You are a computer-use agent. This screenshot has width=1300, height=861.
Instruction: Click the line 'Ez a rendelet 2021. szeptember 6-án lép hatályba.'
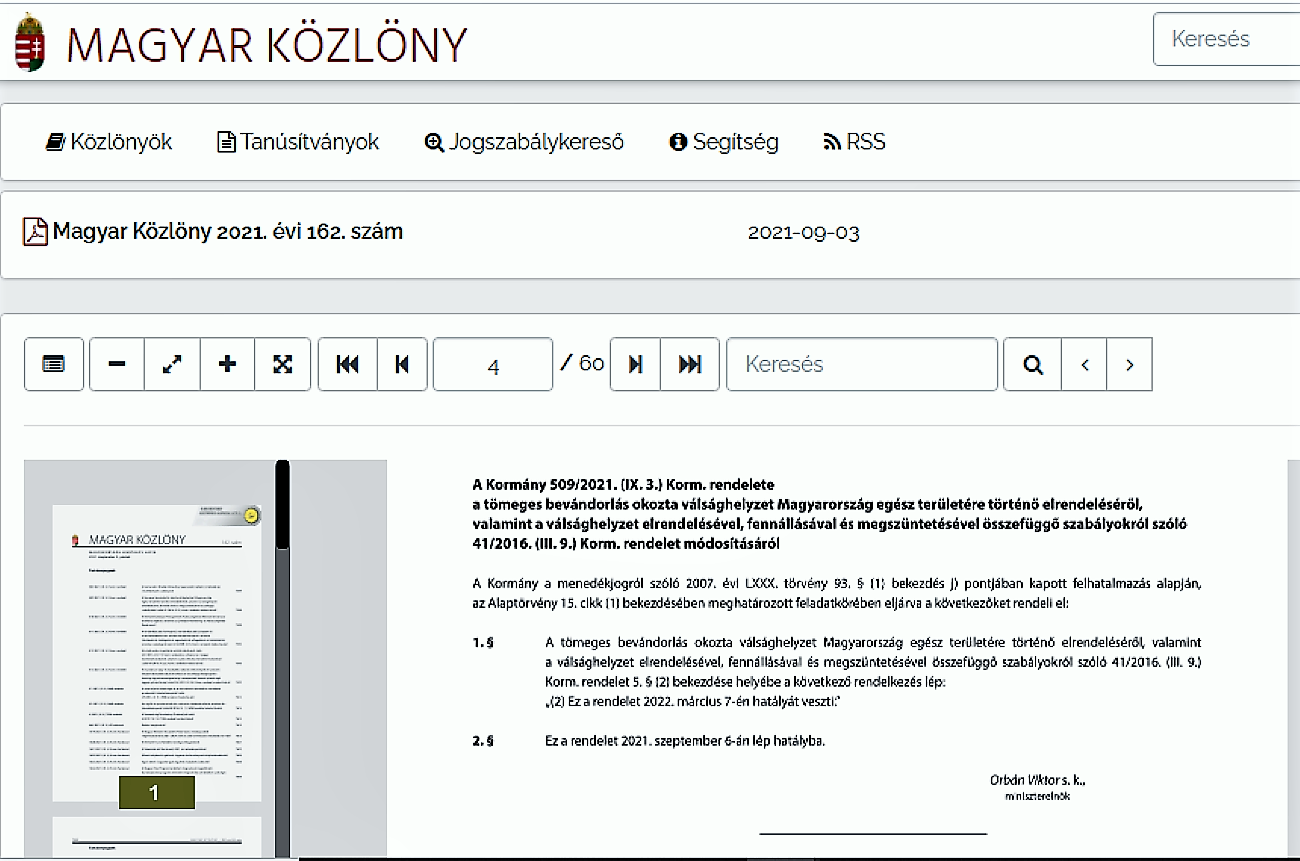pyautogui.click(x=685, y=741)
